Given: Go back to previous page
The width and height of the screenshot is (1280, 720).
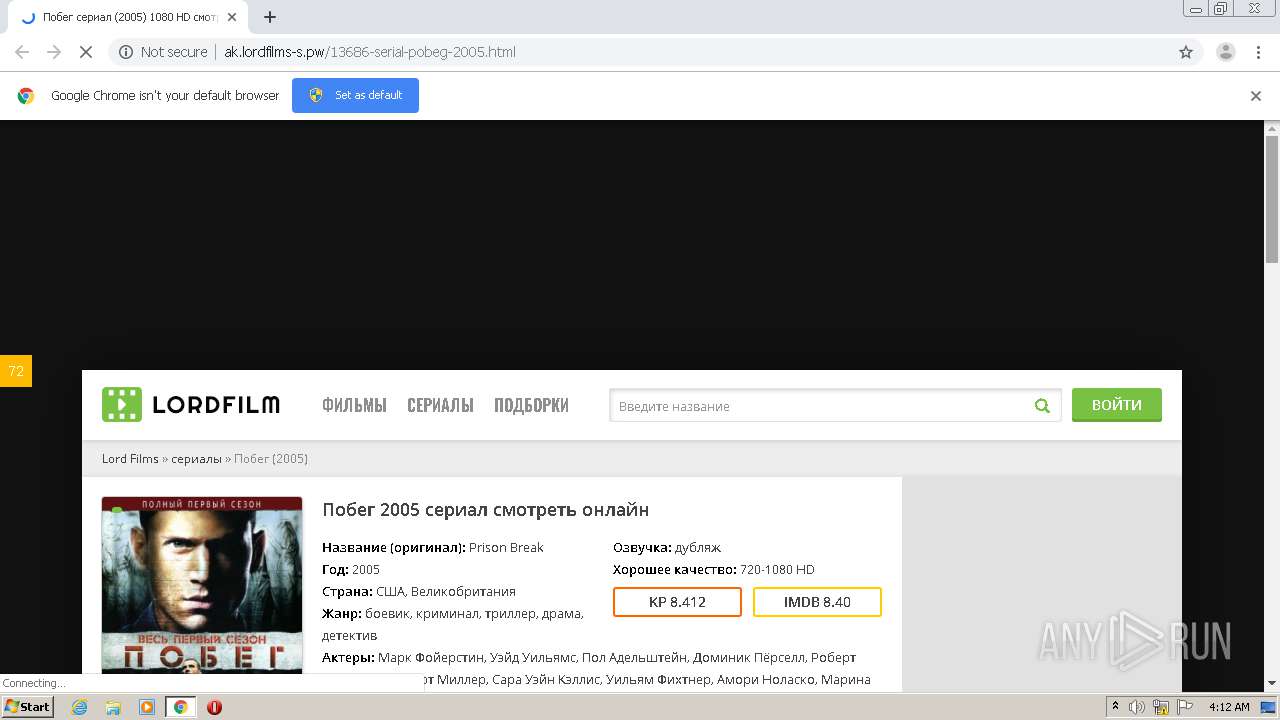Looking at the screenshot, I should (x=22, y=52).
